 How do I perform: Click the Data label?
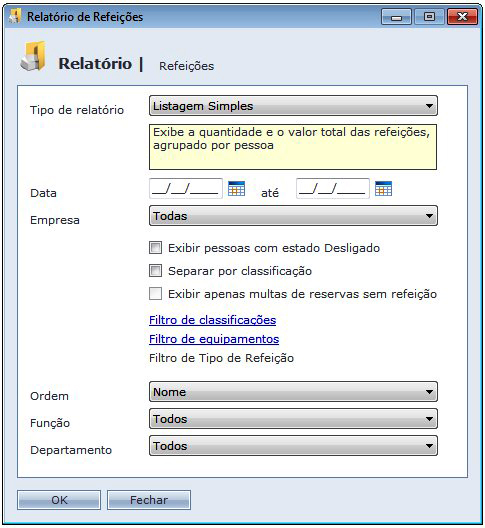pos(43,193)
